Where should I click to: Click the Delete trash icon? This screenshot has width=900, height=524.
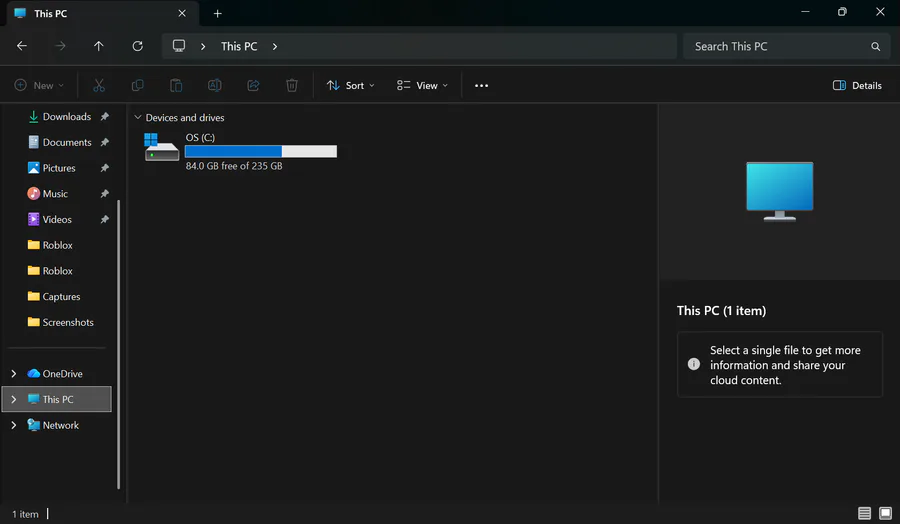click(x=292, y=86)
